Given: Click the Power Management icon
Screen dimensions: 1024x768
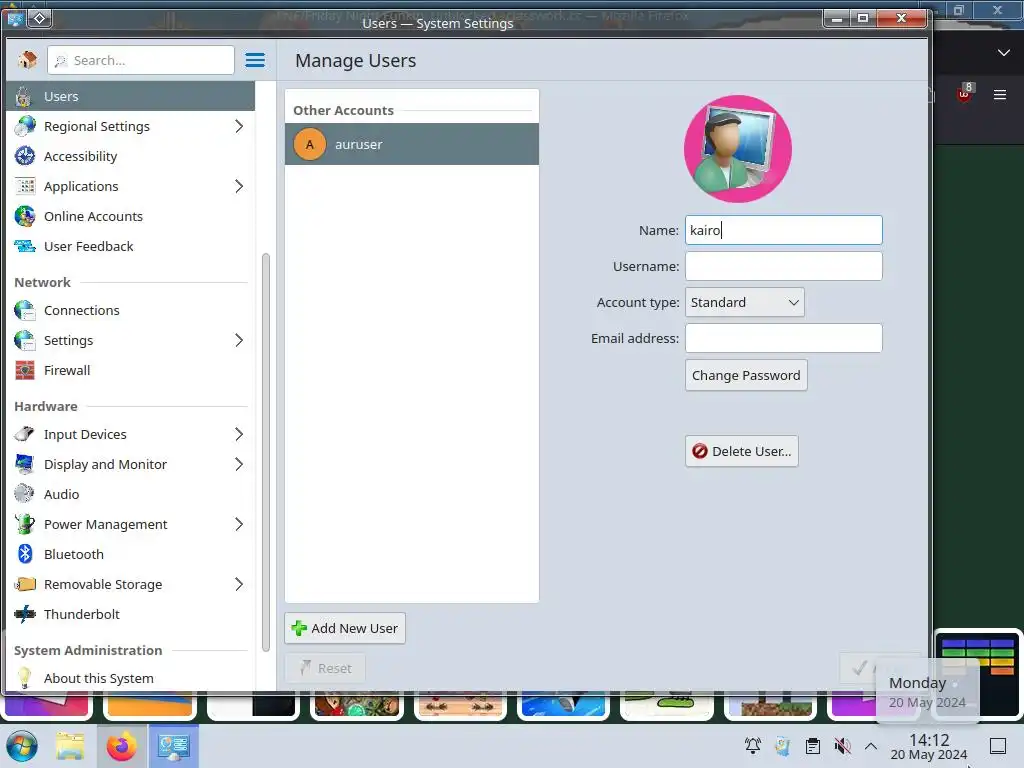Looking at the screenshot, I should tap(24, 524).
